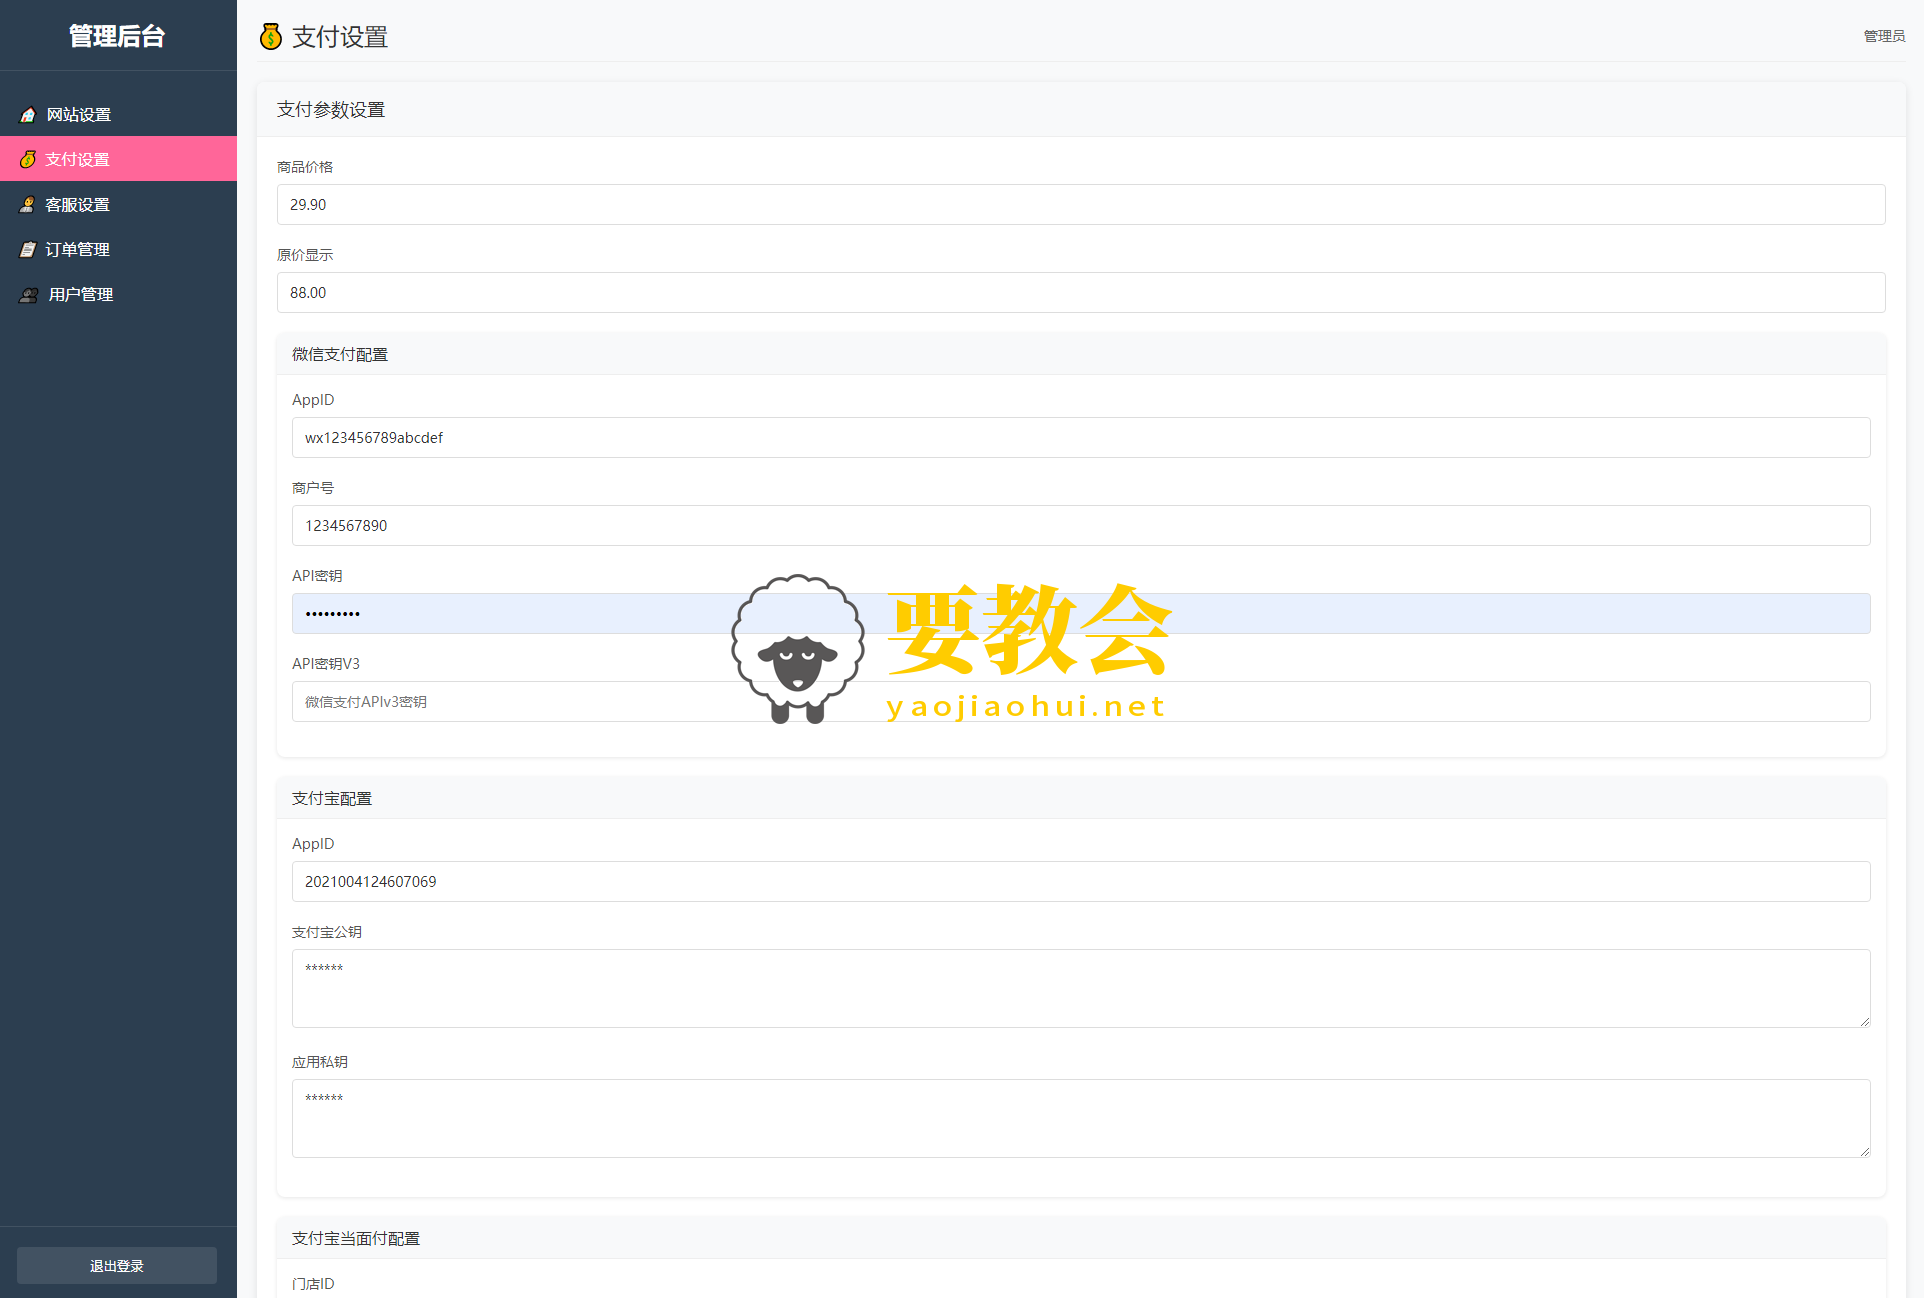
Task: Focus the 应用私钥 textarea
Action: coord(1081,1118)
